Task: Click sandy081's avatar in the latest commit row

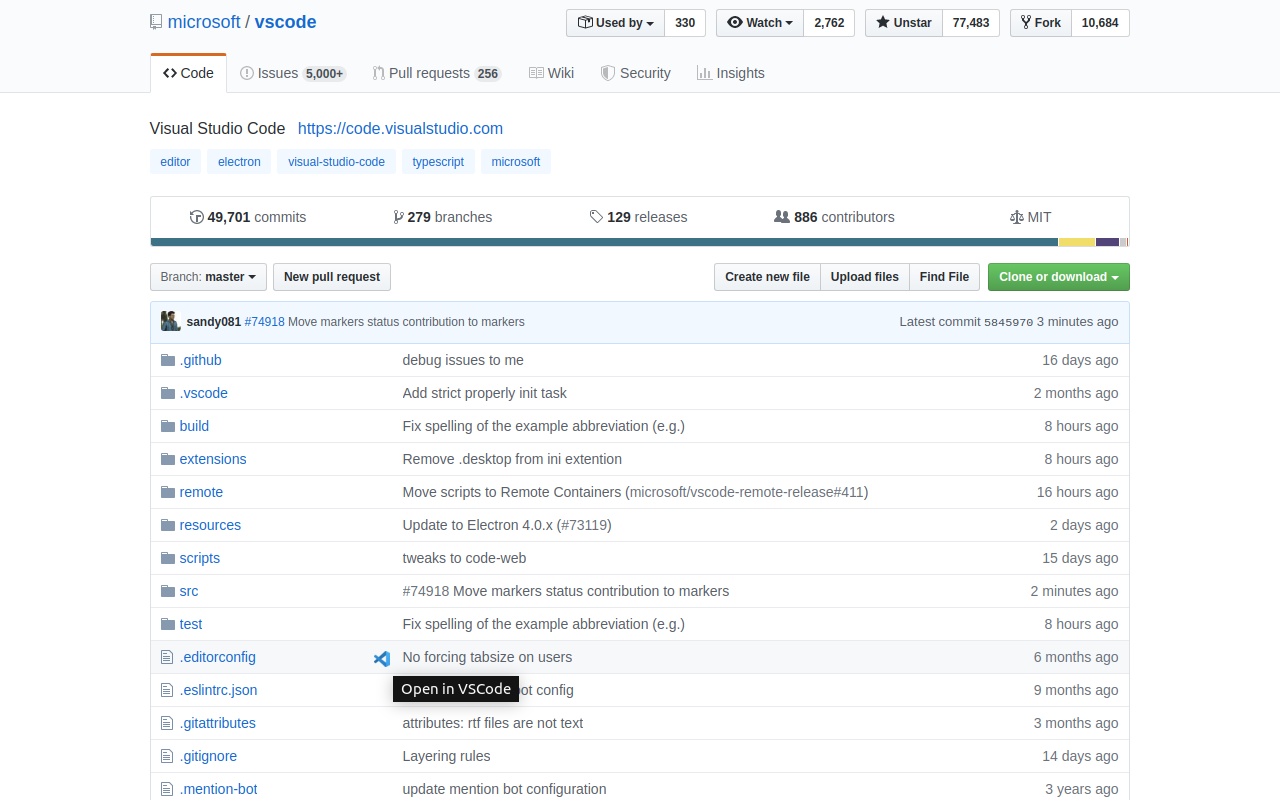Action: pyautogui.click(x=171, y=321)
